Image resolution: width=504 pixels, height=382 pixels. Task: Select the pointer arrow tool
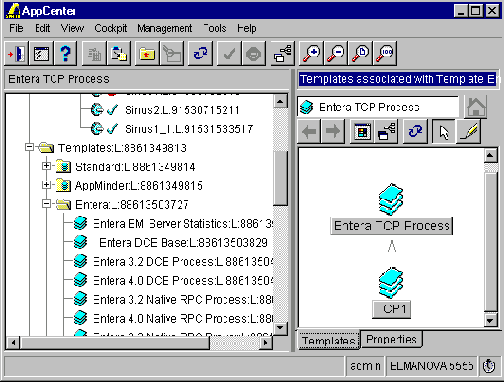point(444,131)
